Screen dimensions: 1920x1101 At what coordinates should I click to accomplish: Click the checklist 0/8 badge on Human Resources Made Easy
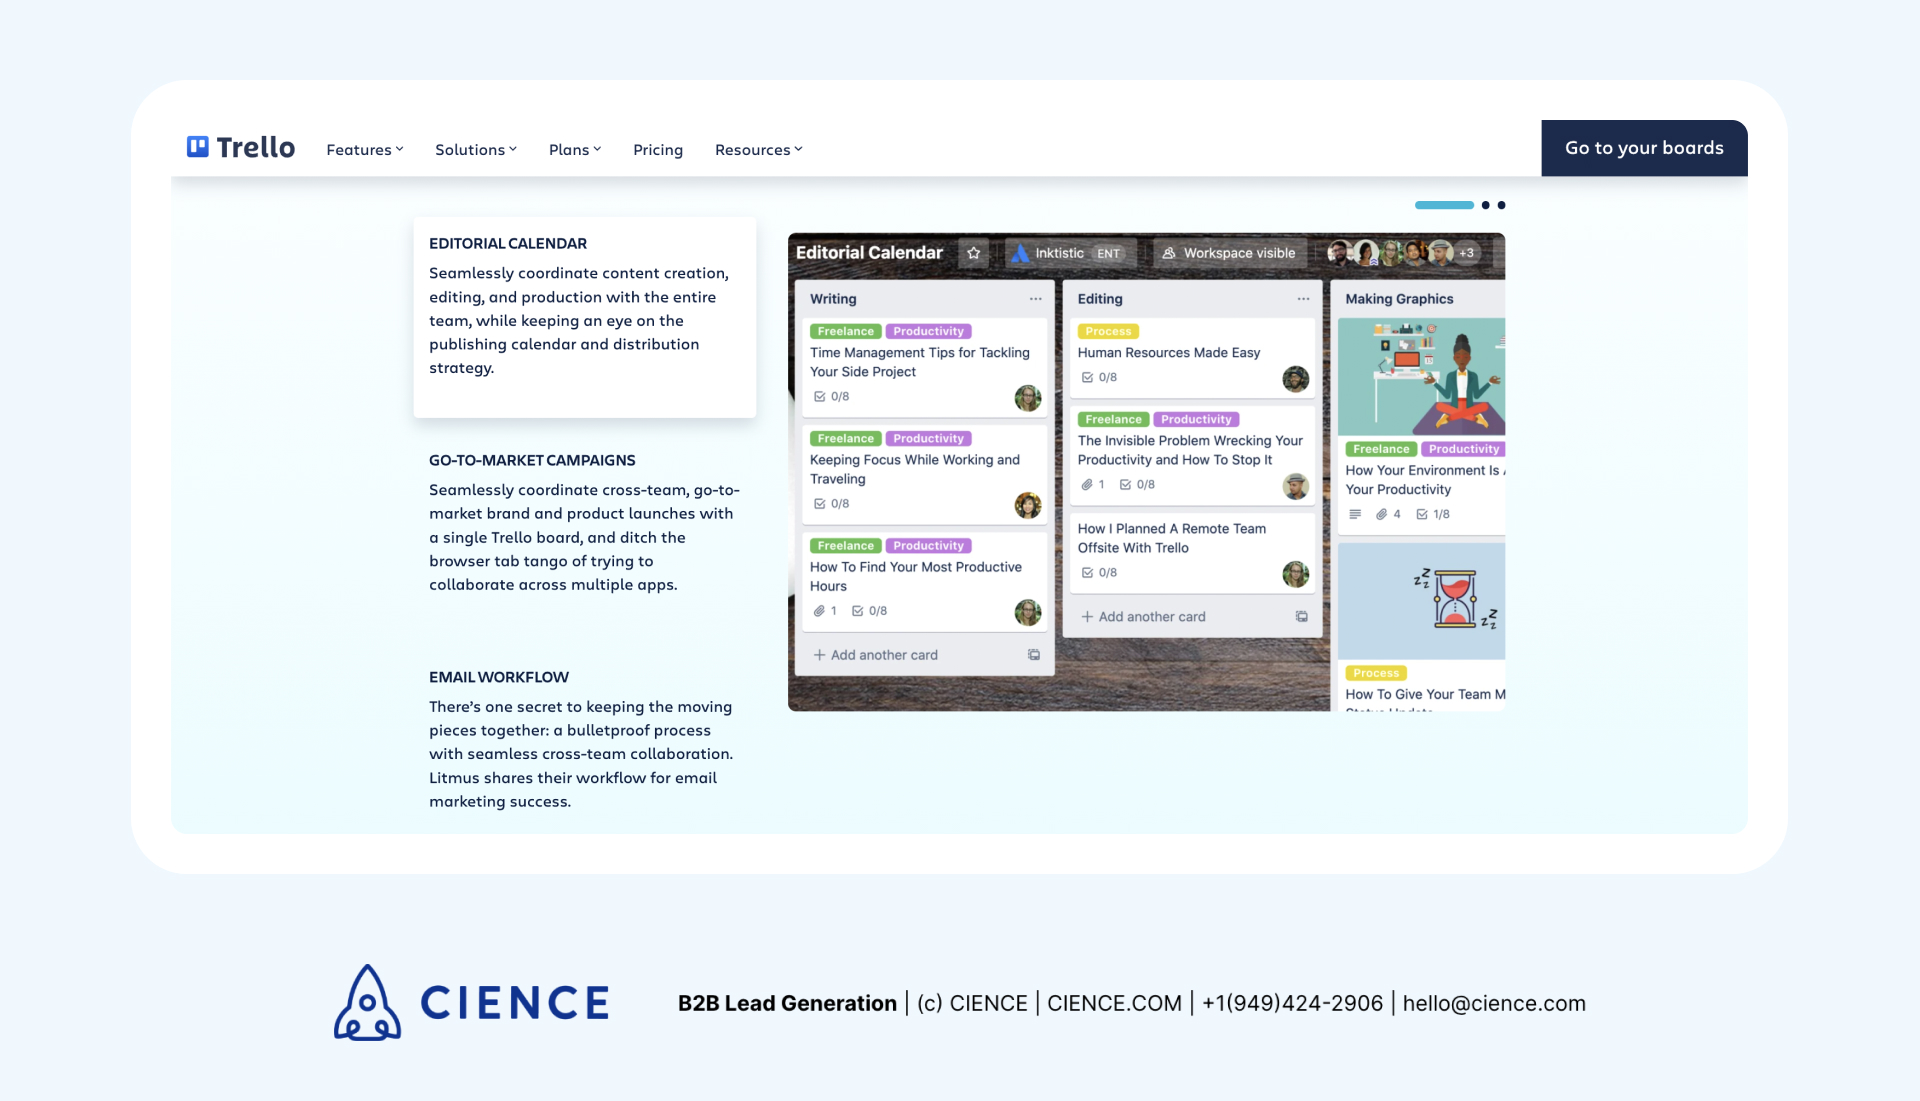(1098, 377)
